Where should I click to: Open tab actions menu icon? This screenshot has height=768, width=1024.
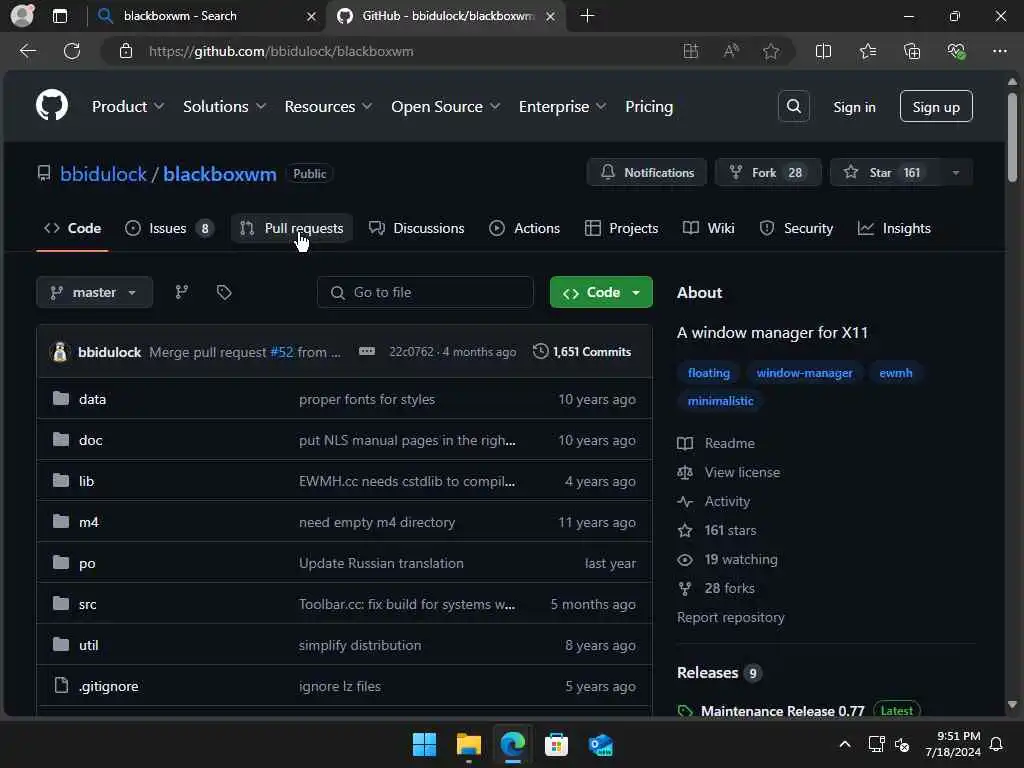[x=59, y=16]
